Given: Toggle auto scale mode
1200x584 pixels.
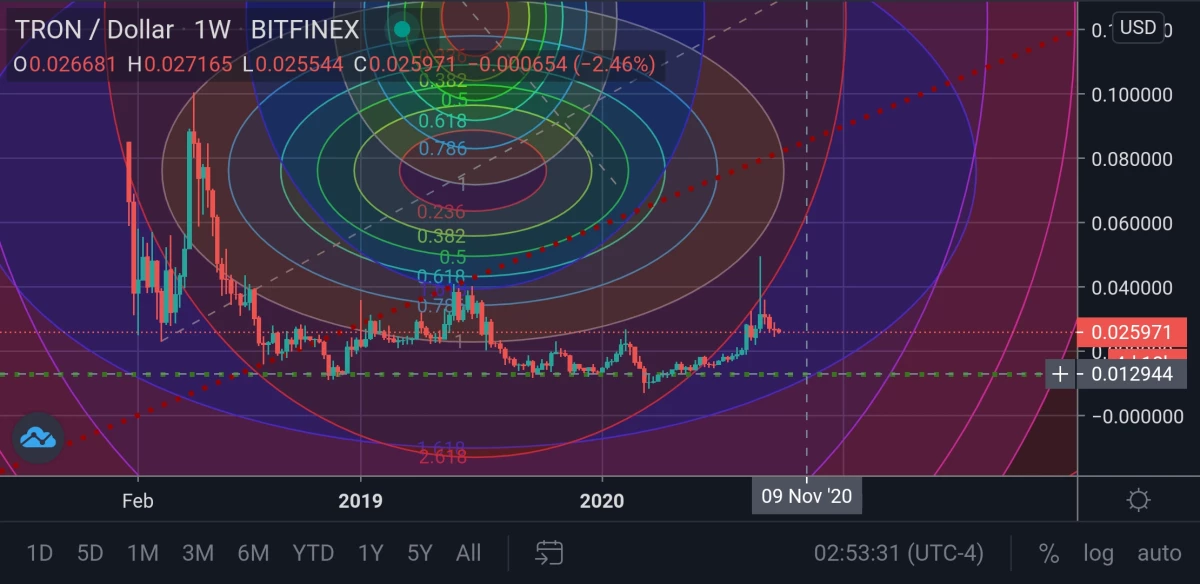Looking at the screenshot, I should pyautogui.click(x=1159, y=552).
